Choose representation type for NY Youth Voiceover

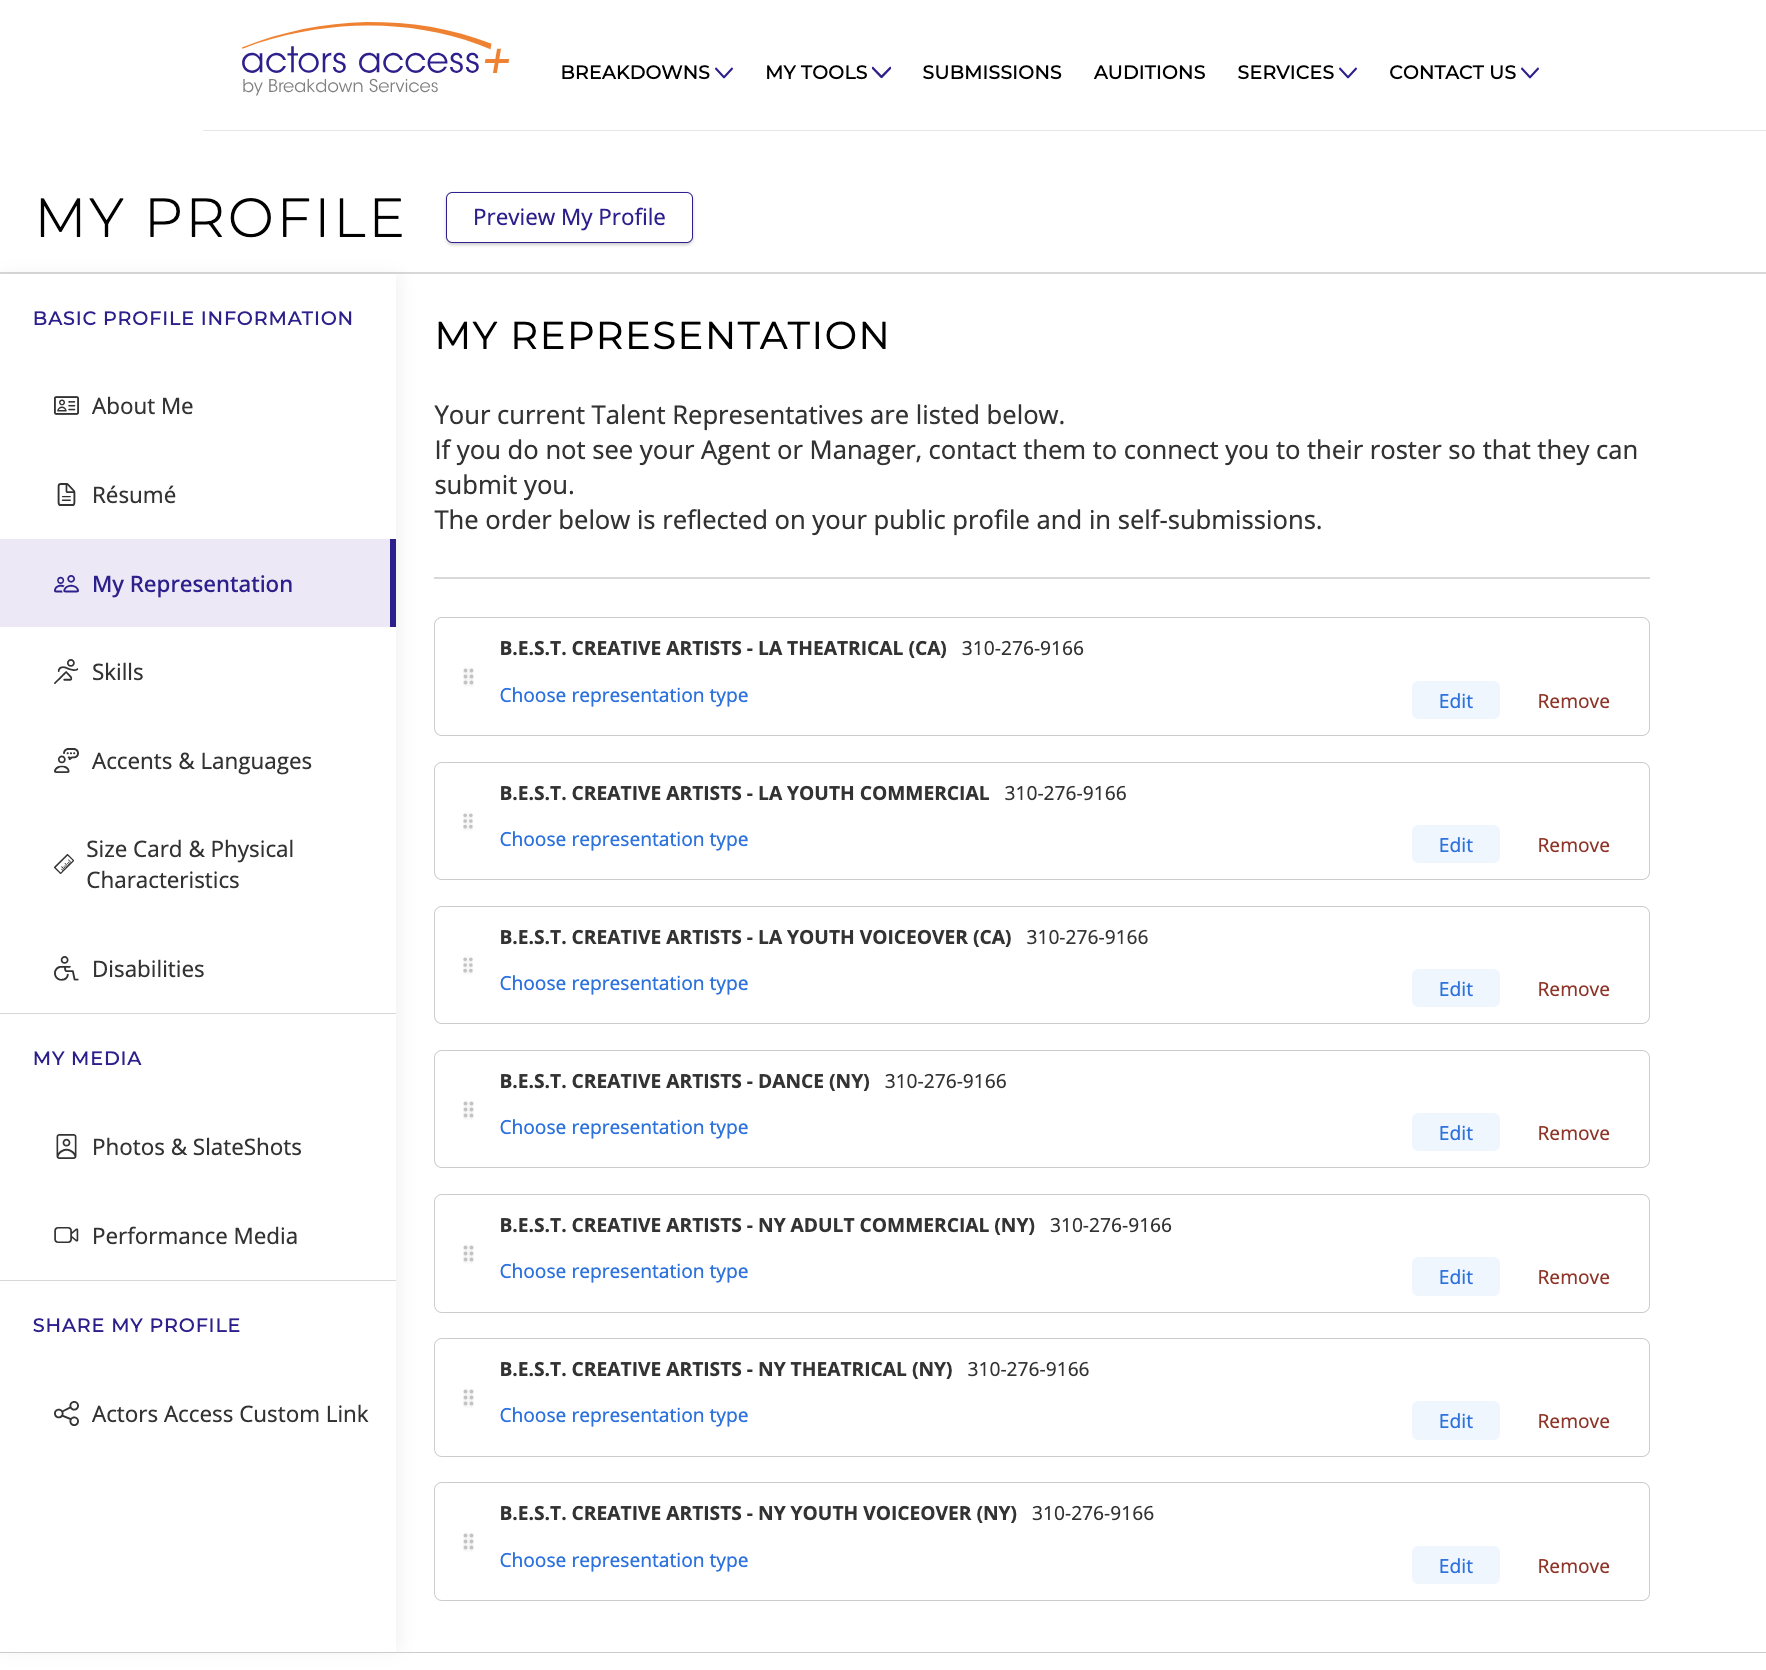click(624, 1560)
